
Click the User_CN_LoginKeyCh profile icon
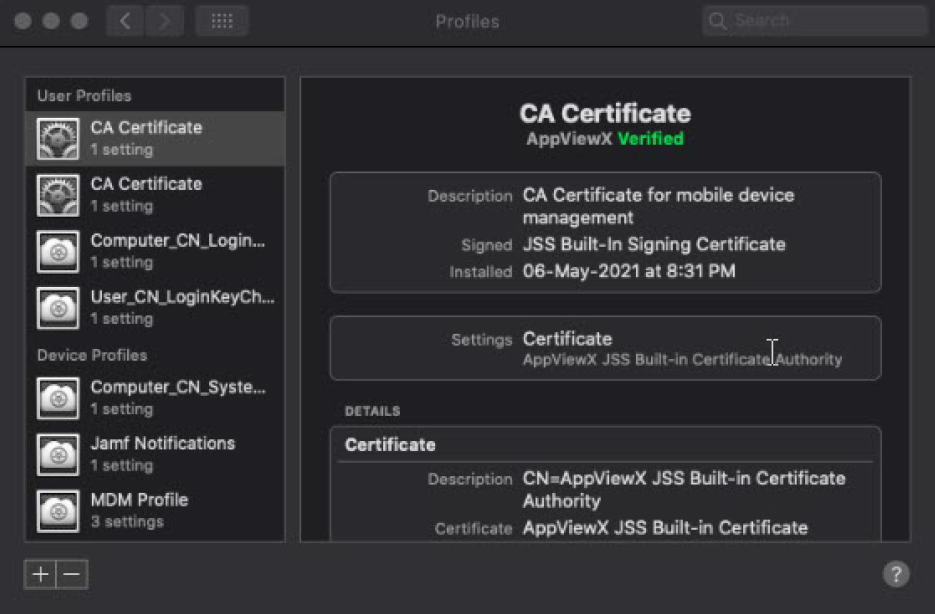[58, 308]
